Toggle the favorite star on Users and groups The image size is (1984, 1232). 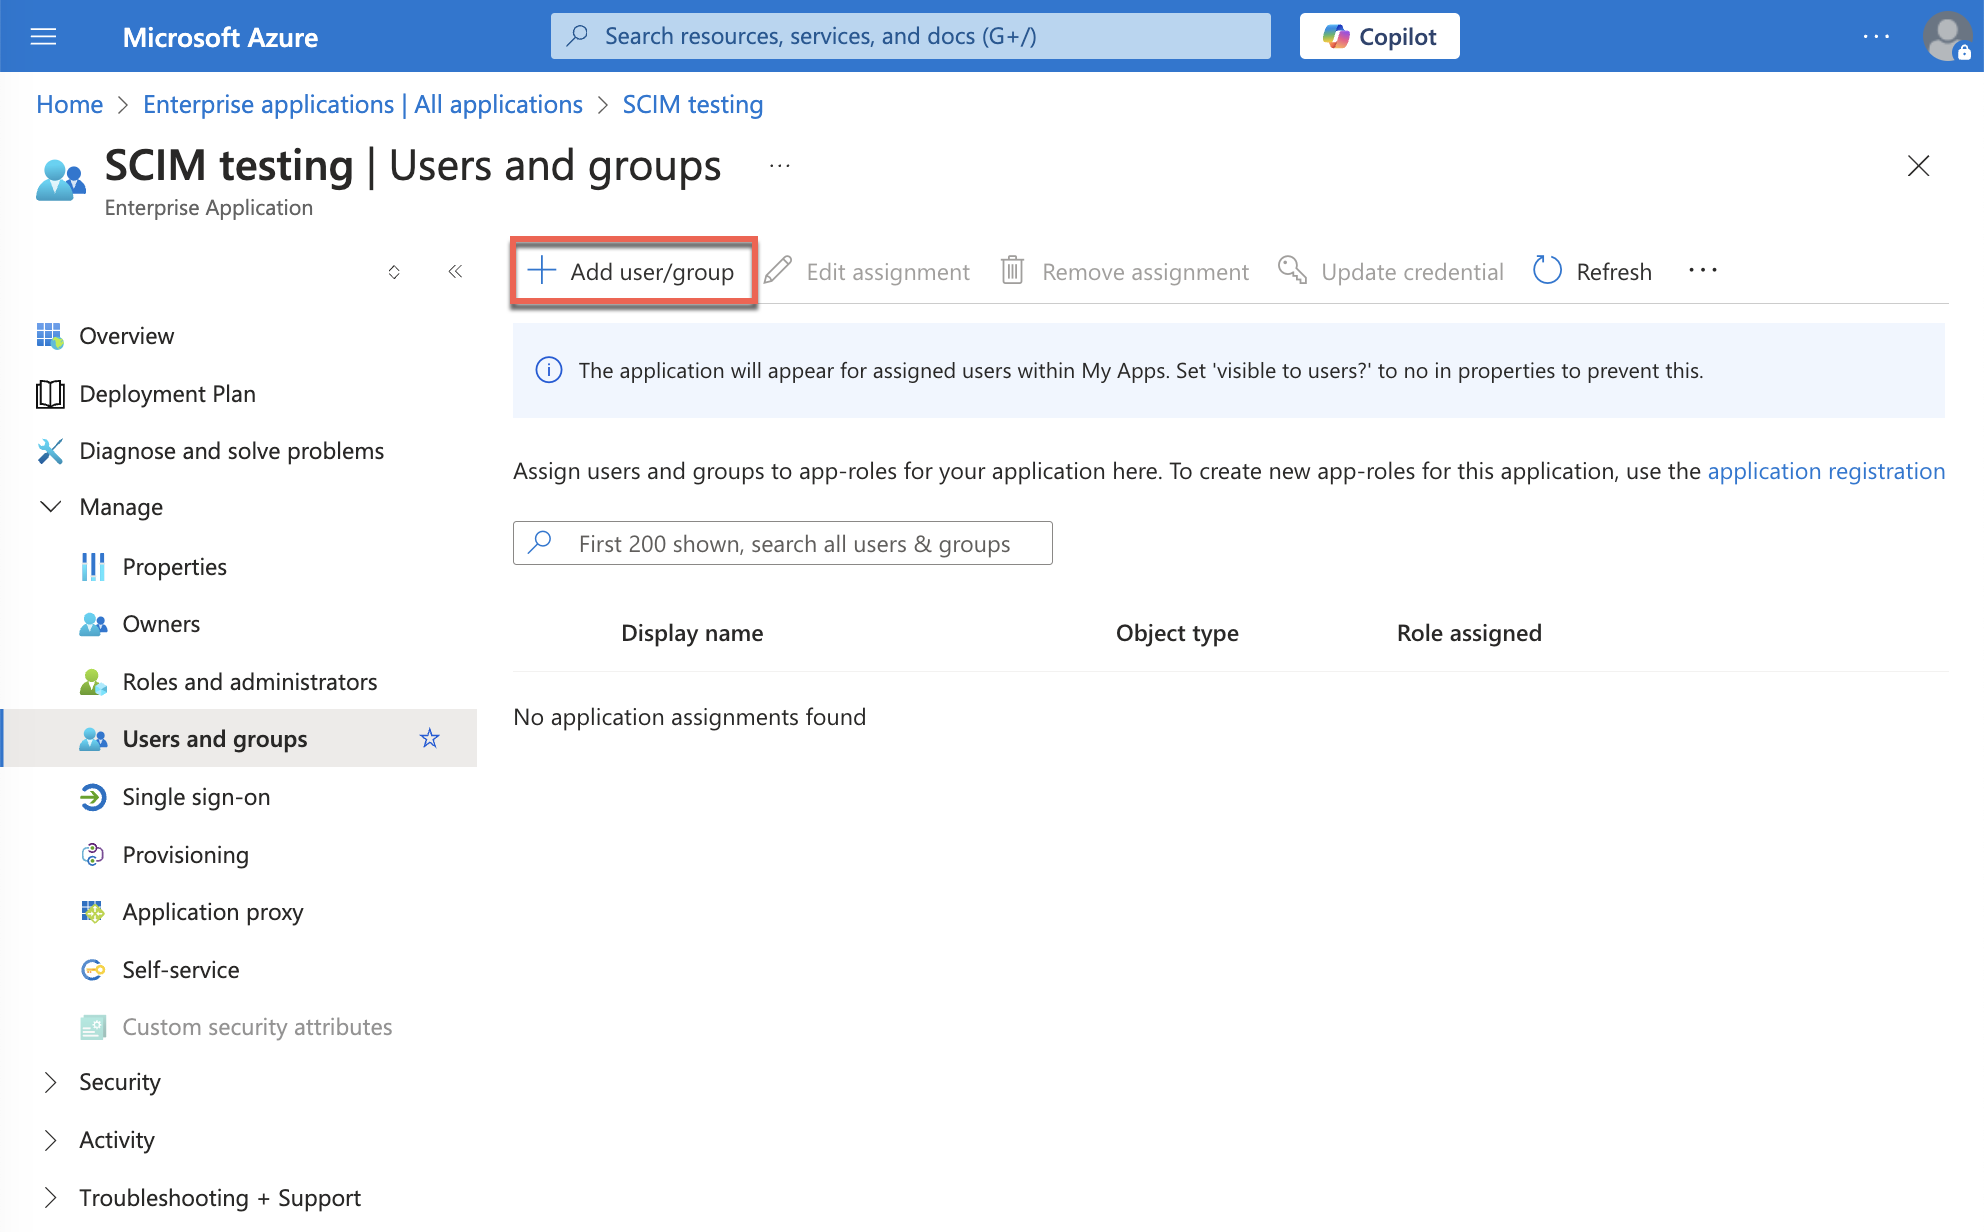(x=430, y=739)
